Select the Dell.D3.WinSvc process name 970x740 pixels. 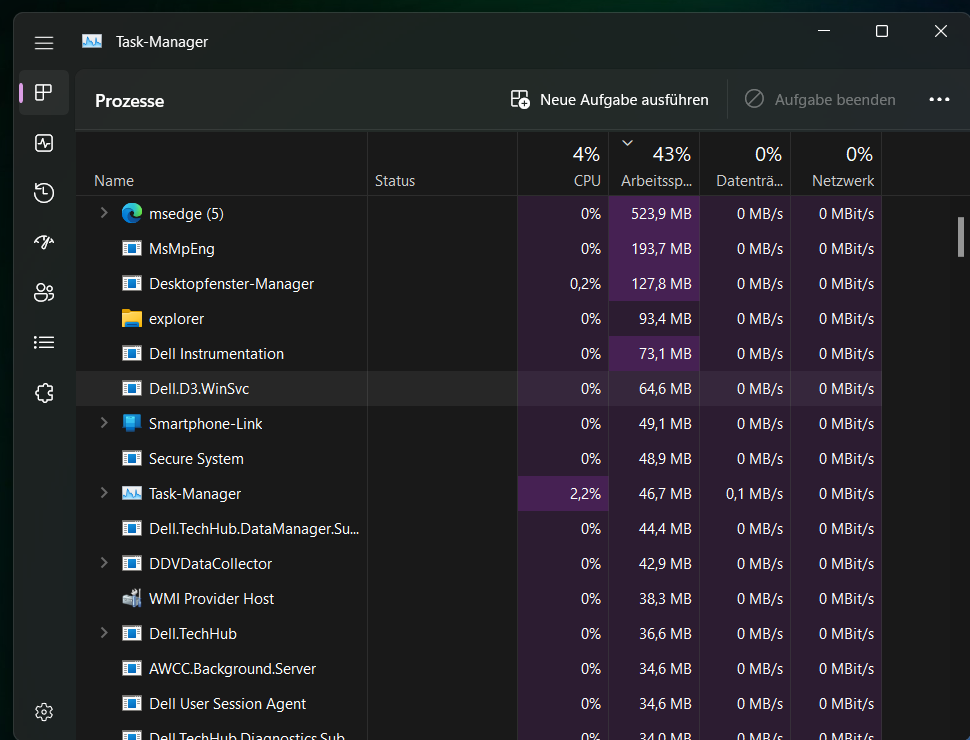click(x=199, y=389)
